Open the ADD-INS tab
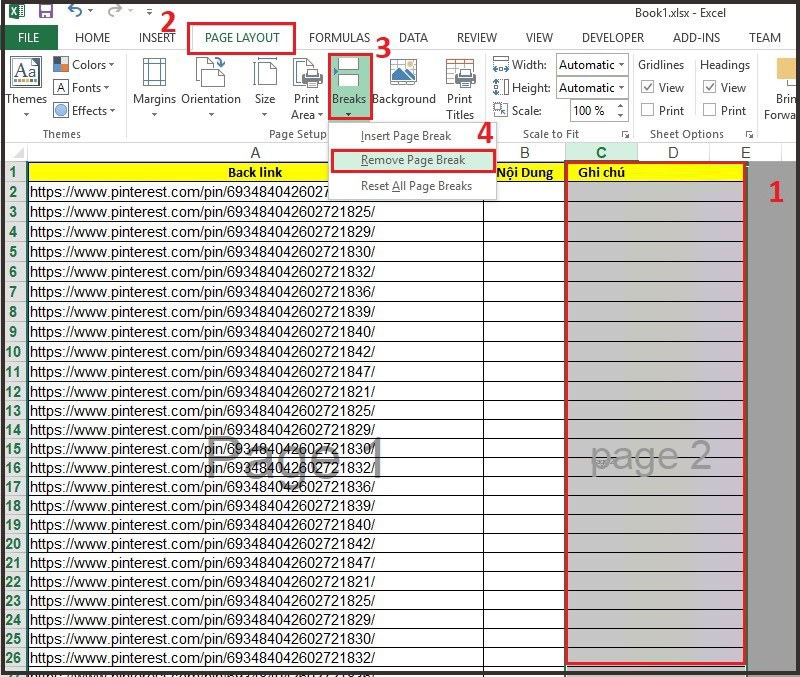Screen dimensions: 800x677 click(696, 38)
